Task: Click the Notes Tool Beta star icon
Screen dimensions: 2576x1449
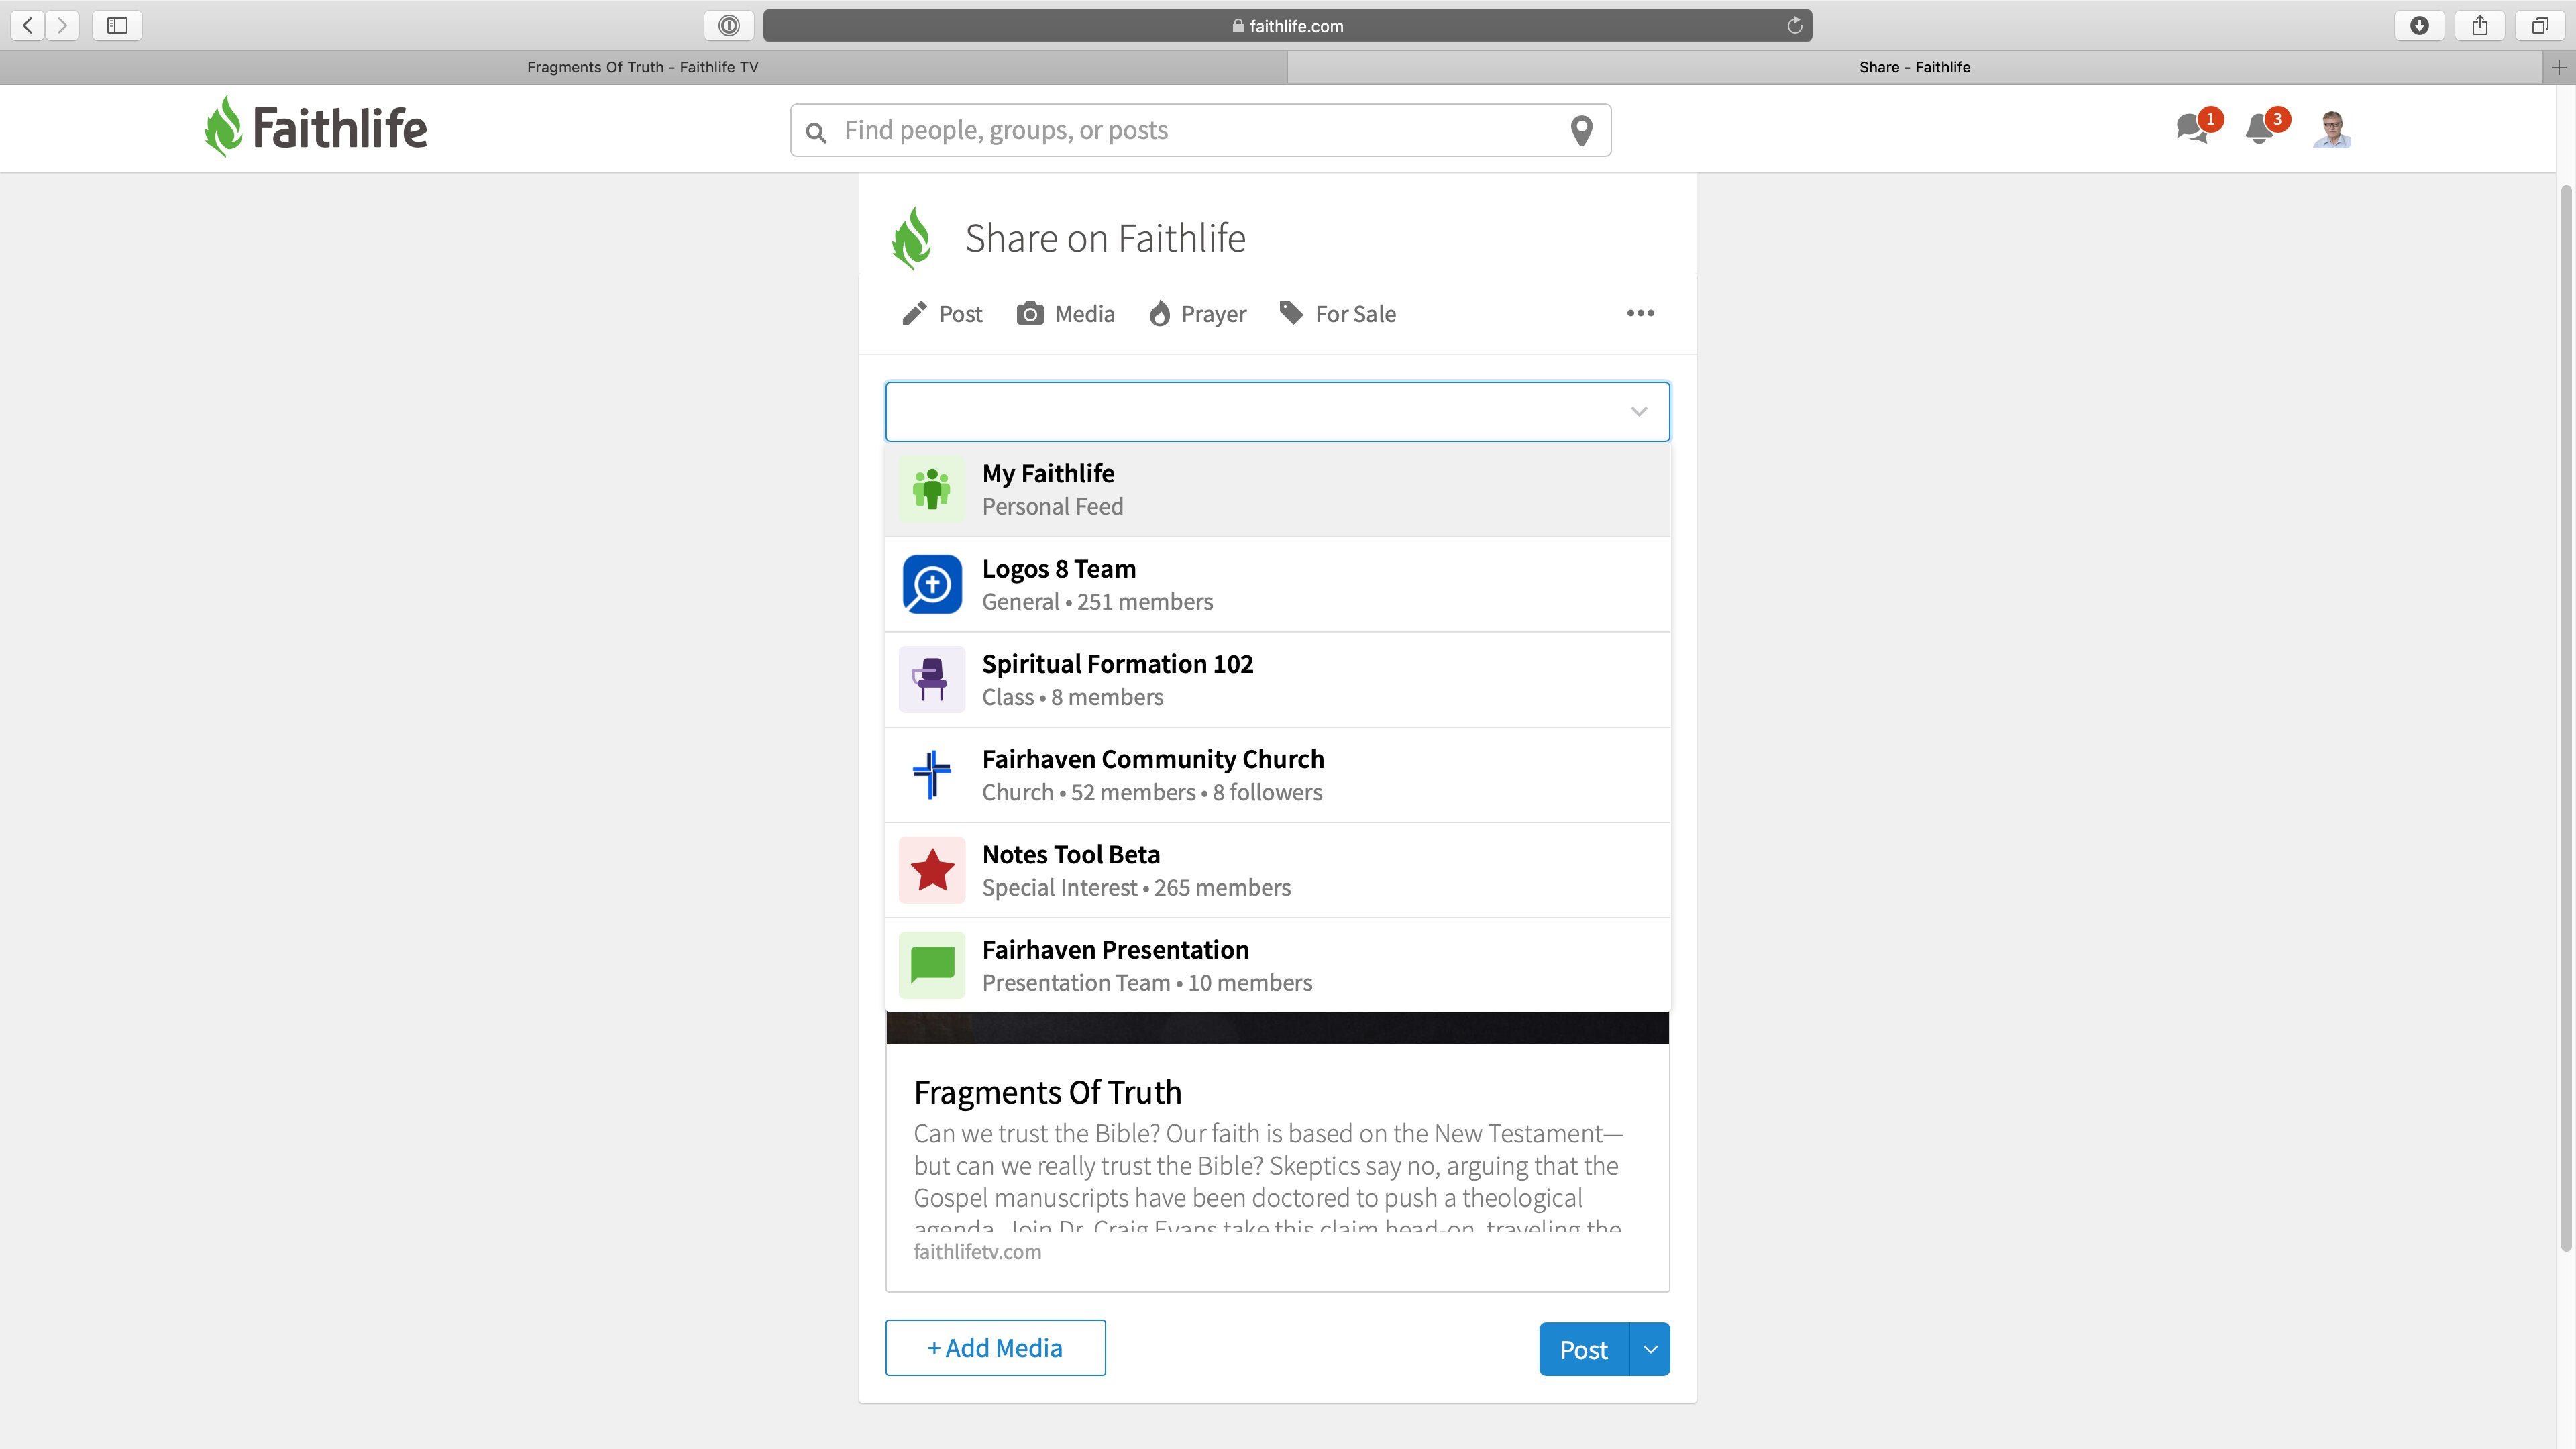Action: click(931, 869)
